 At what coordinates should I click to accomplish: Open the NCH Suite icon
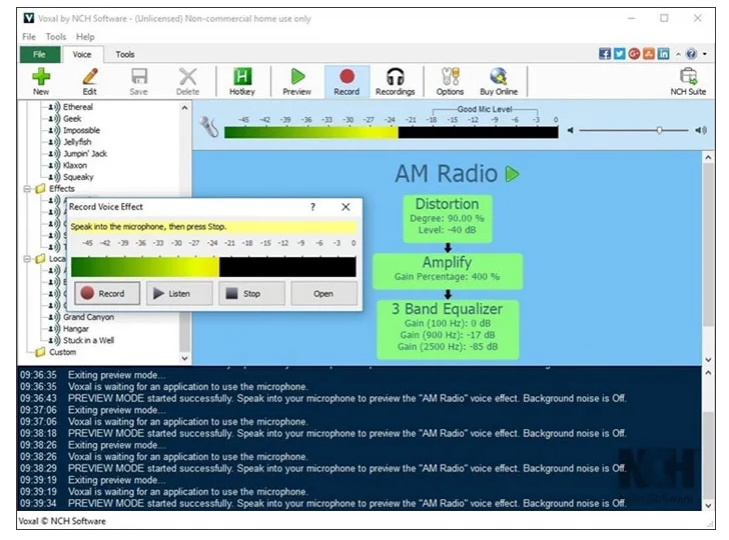[x=688, y=77]
